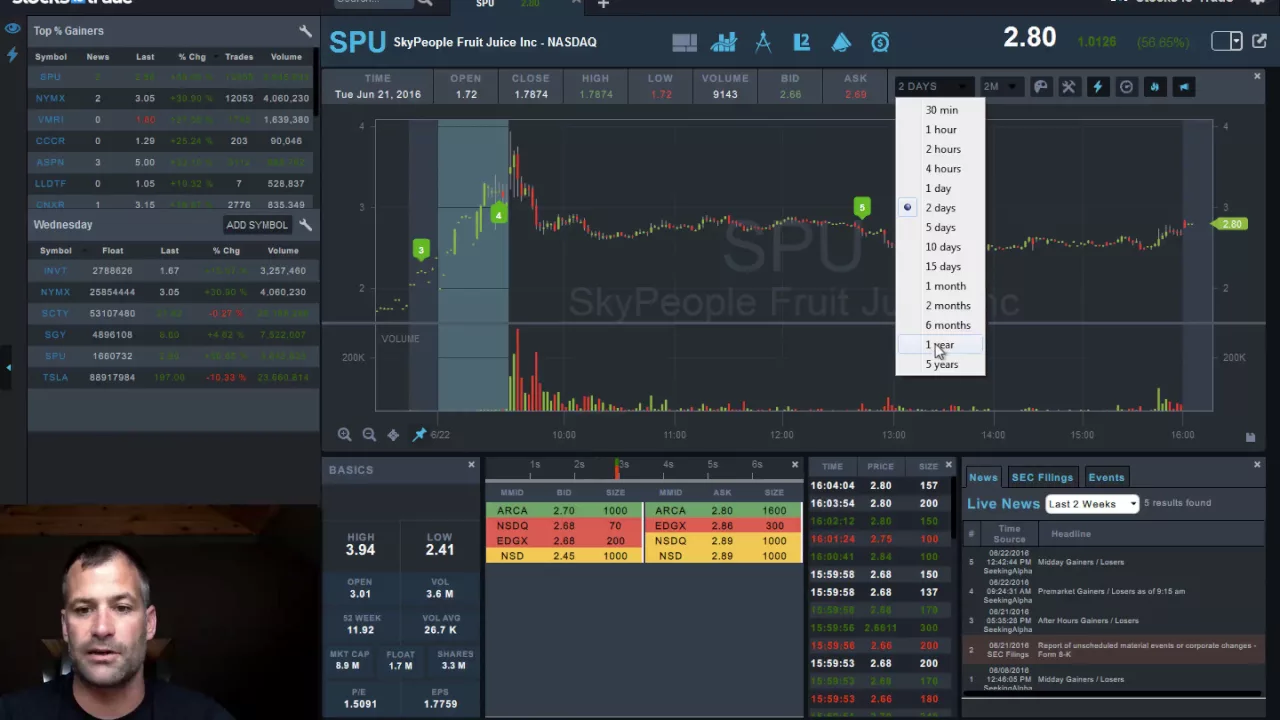Viewport: 1280px width, 720px height.
Task: Click chart news marker 5
Action: [x=862, y=208]
